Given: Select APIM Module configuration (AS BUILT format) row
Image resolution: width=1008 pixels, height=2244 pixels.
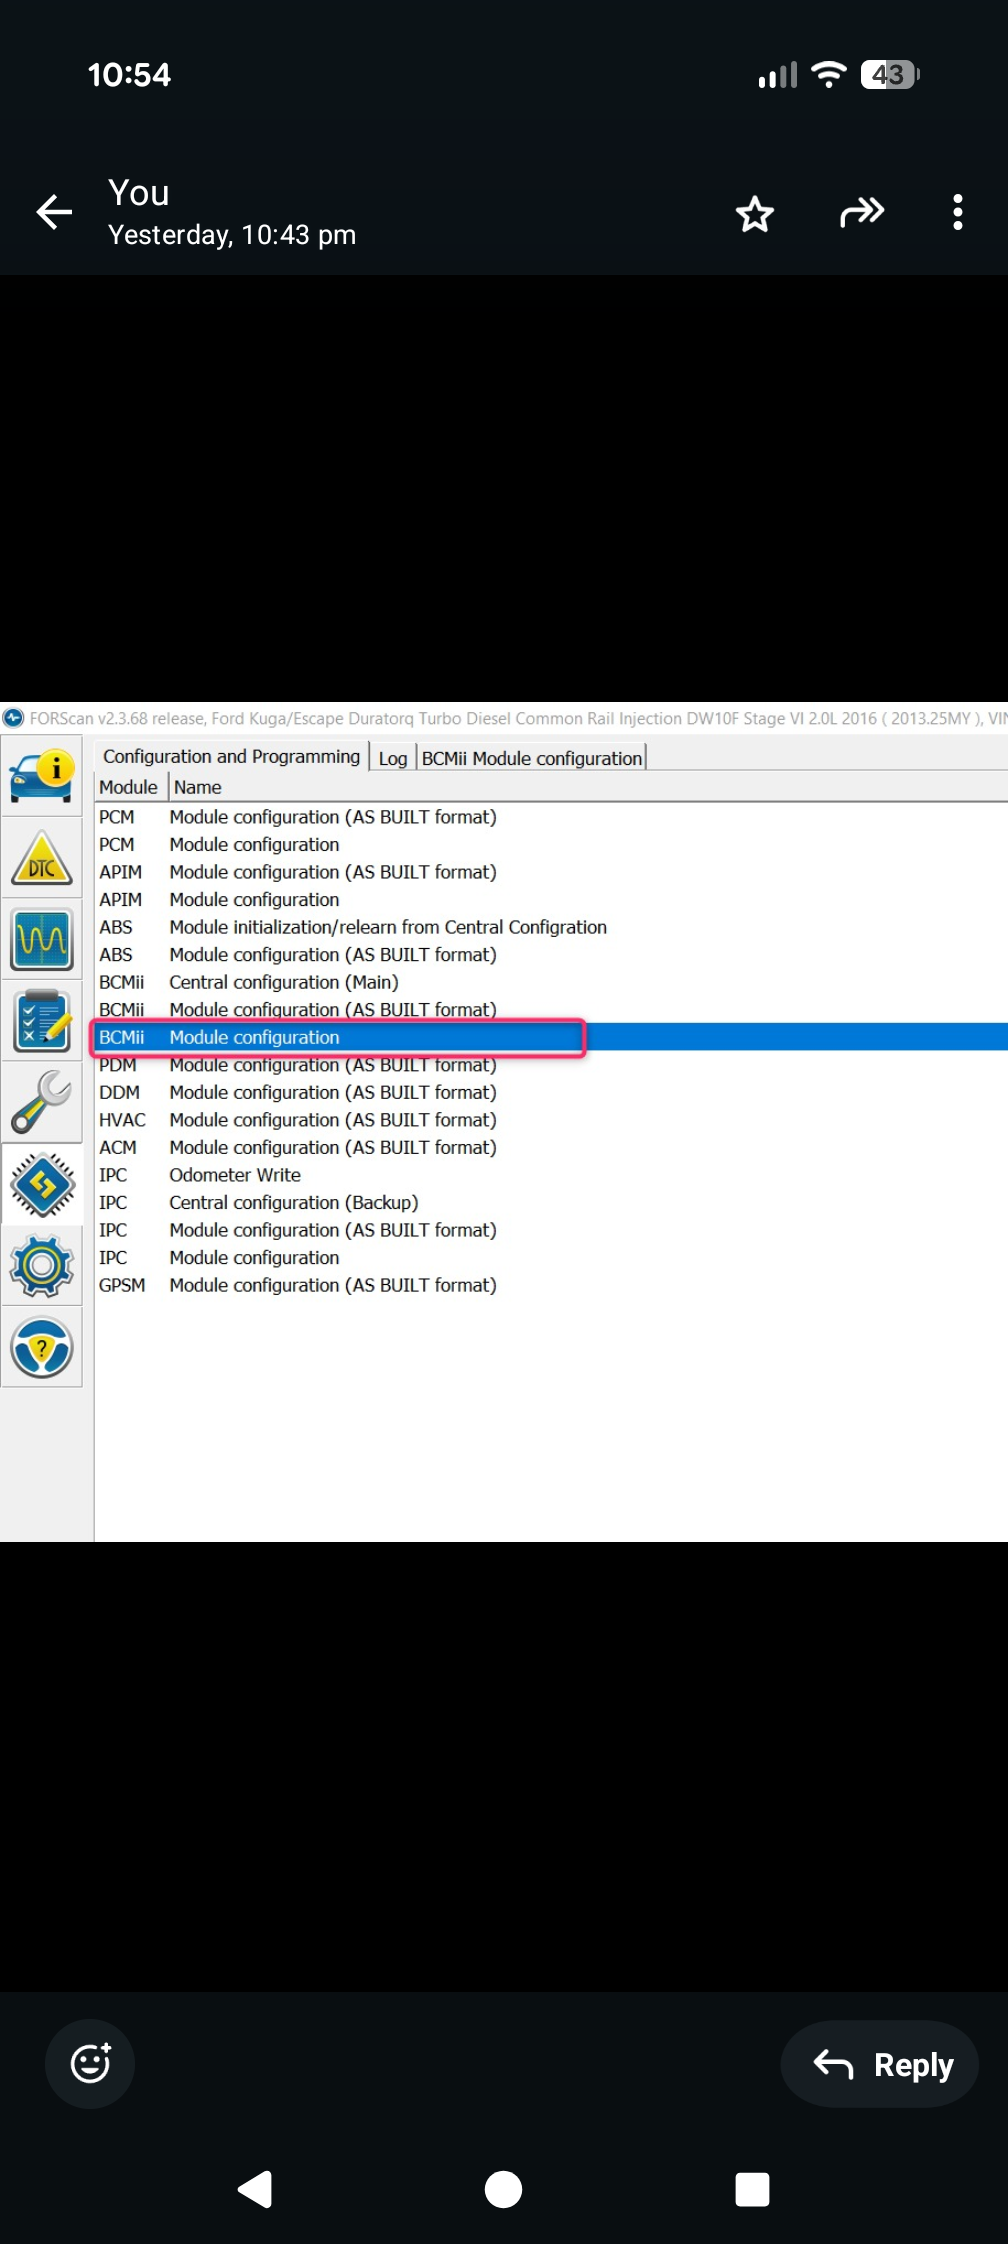Looking at the screenshot, I should (550, 872).
